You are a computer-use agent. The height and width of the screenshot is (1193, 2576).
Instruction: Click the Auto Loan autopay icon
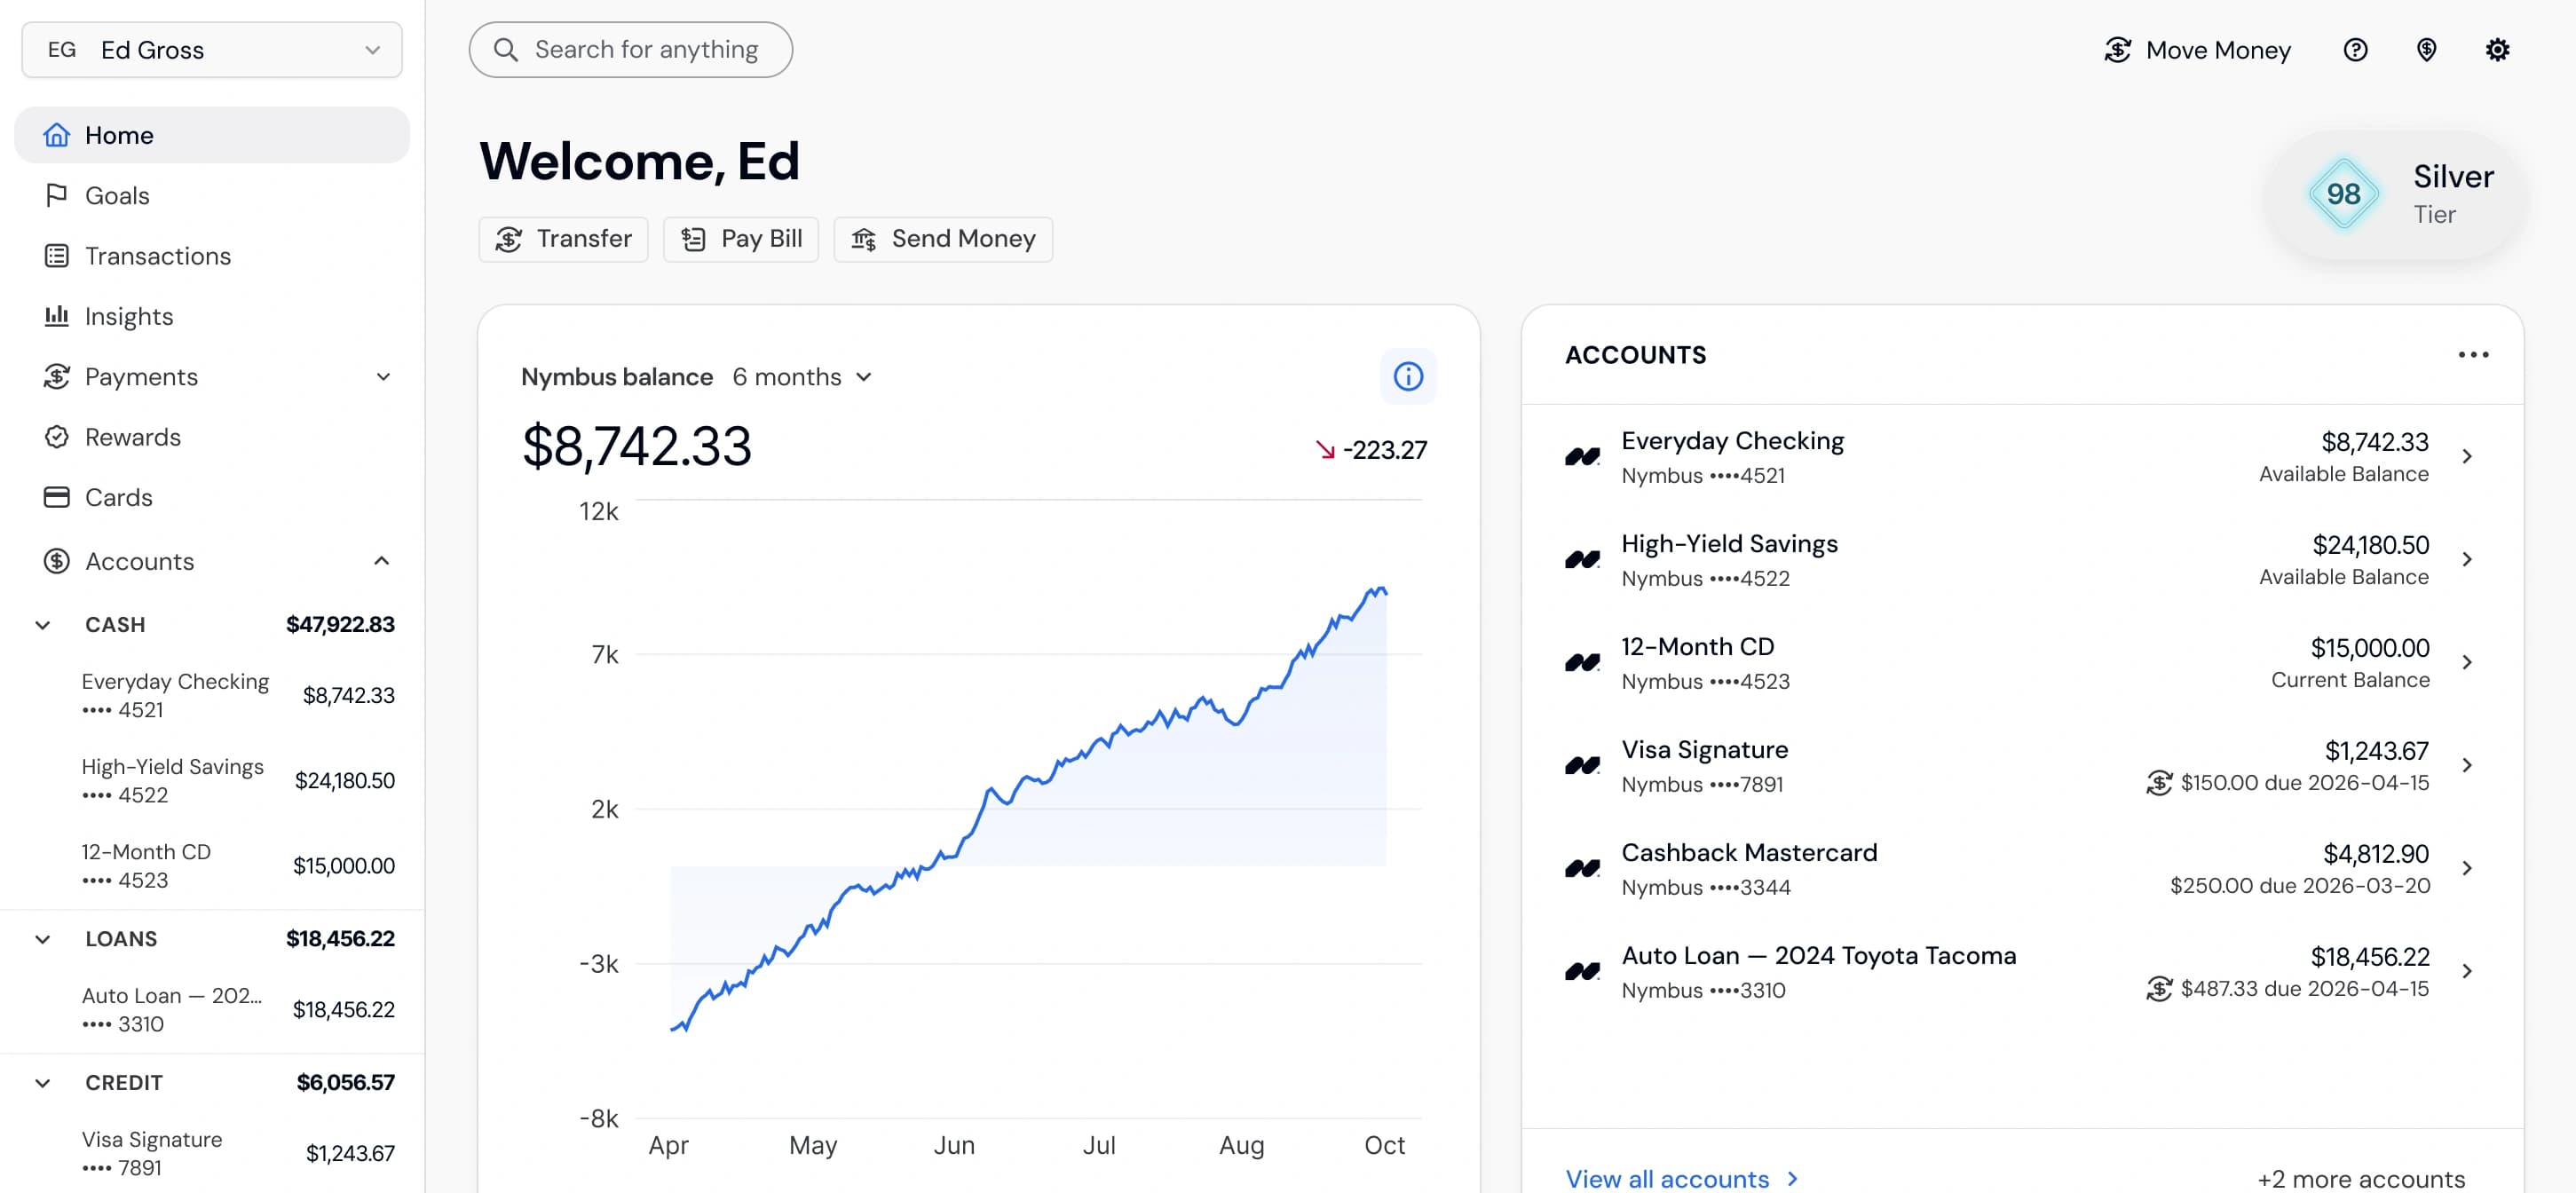tap(2159, 989)
